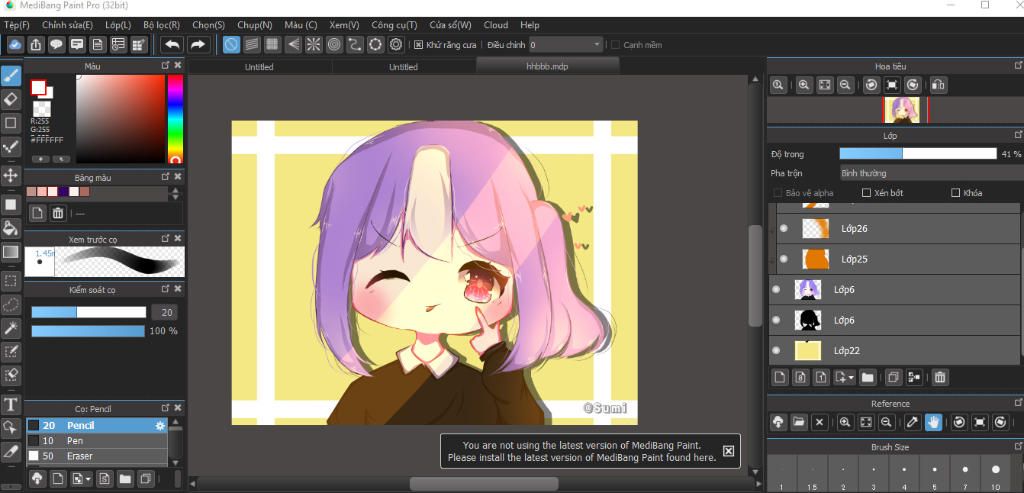
Task: Enable parallel line snap
Action: [251, 44]
